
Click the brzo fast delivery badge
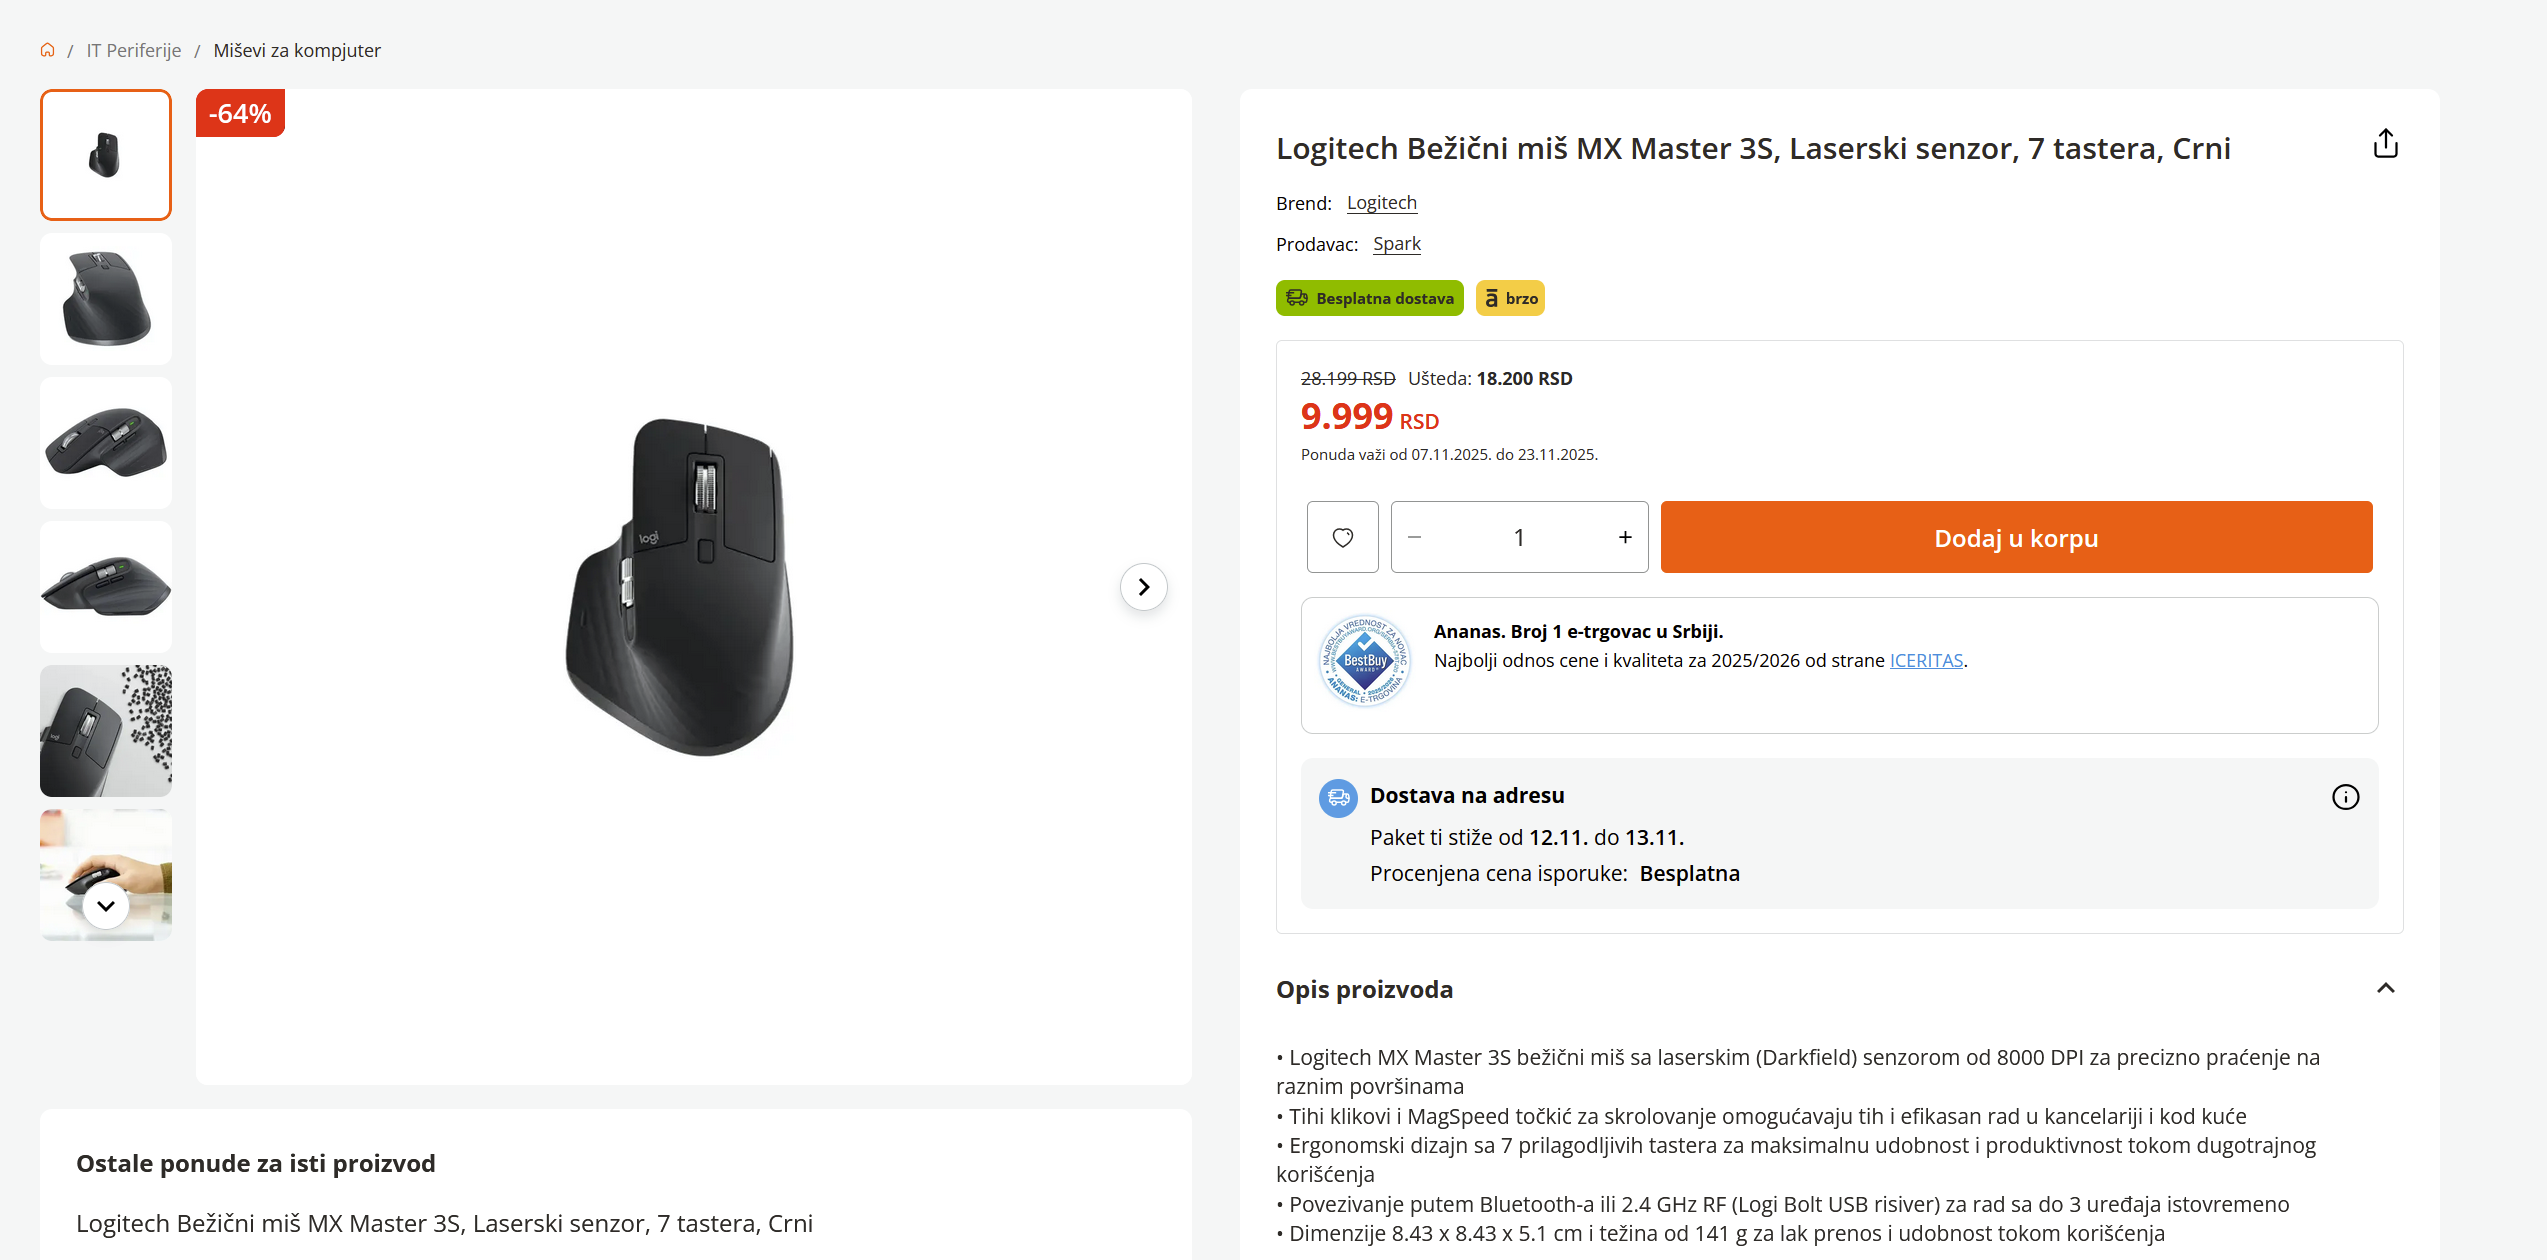[1510, 298]
